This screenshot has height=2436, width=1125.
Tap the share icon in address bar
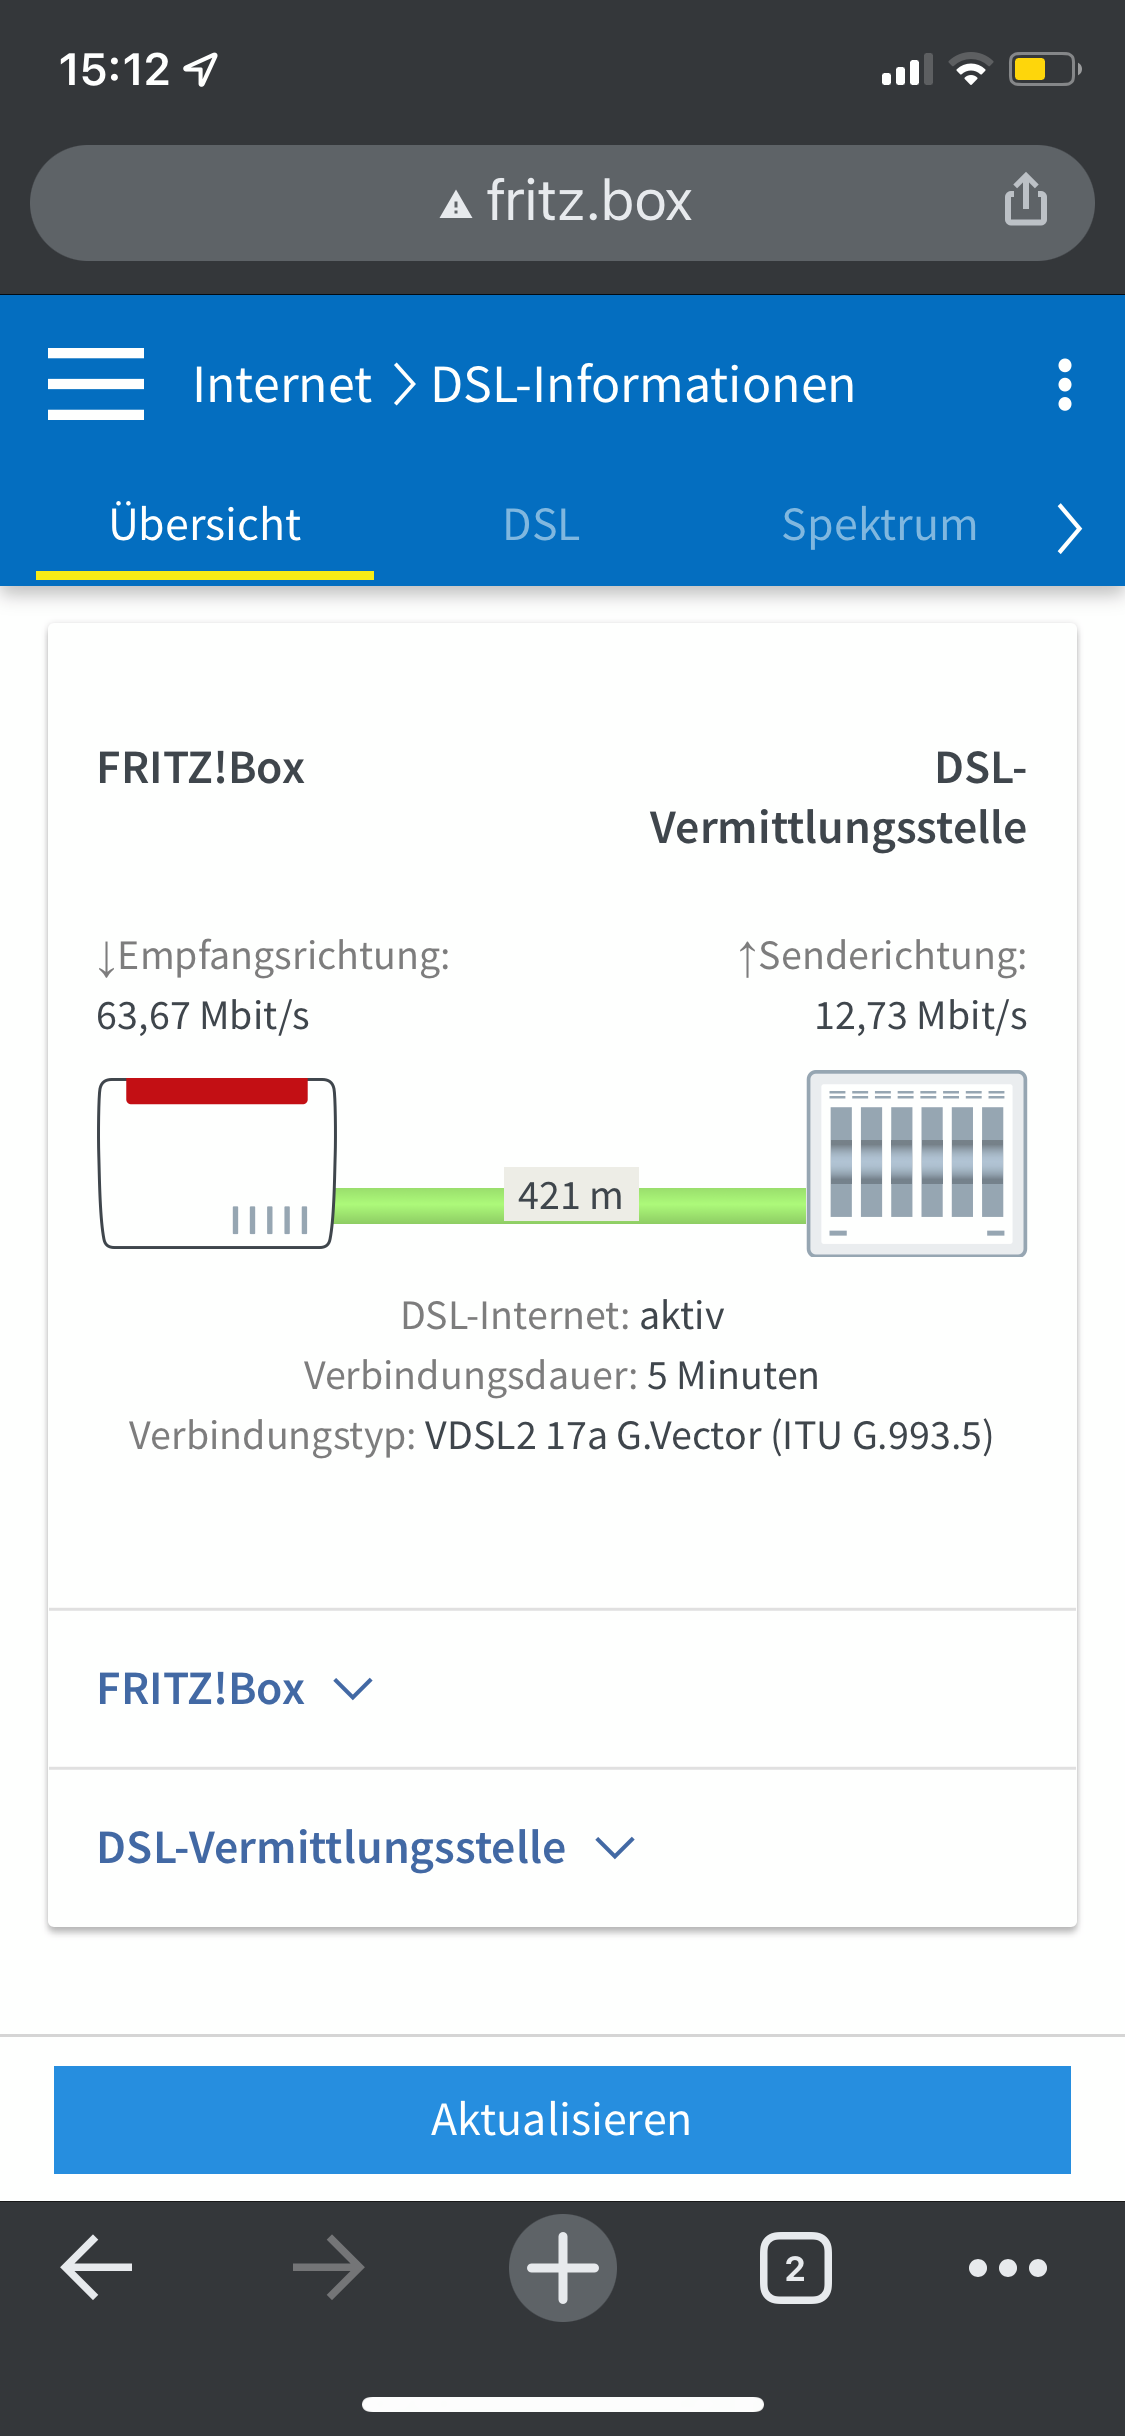pos(1025,199)
